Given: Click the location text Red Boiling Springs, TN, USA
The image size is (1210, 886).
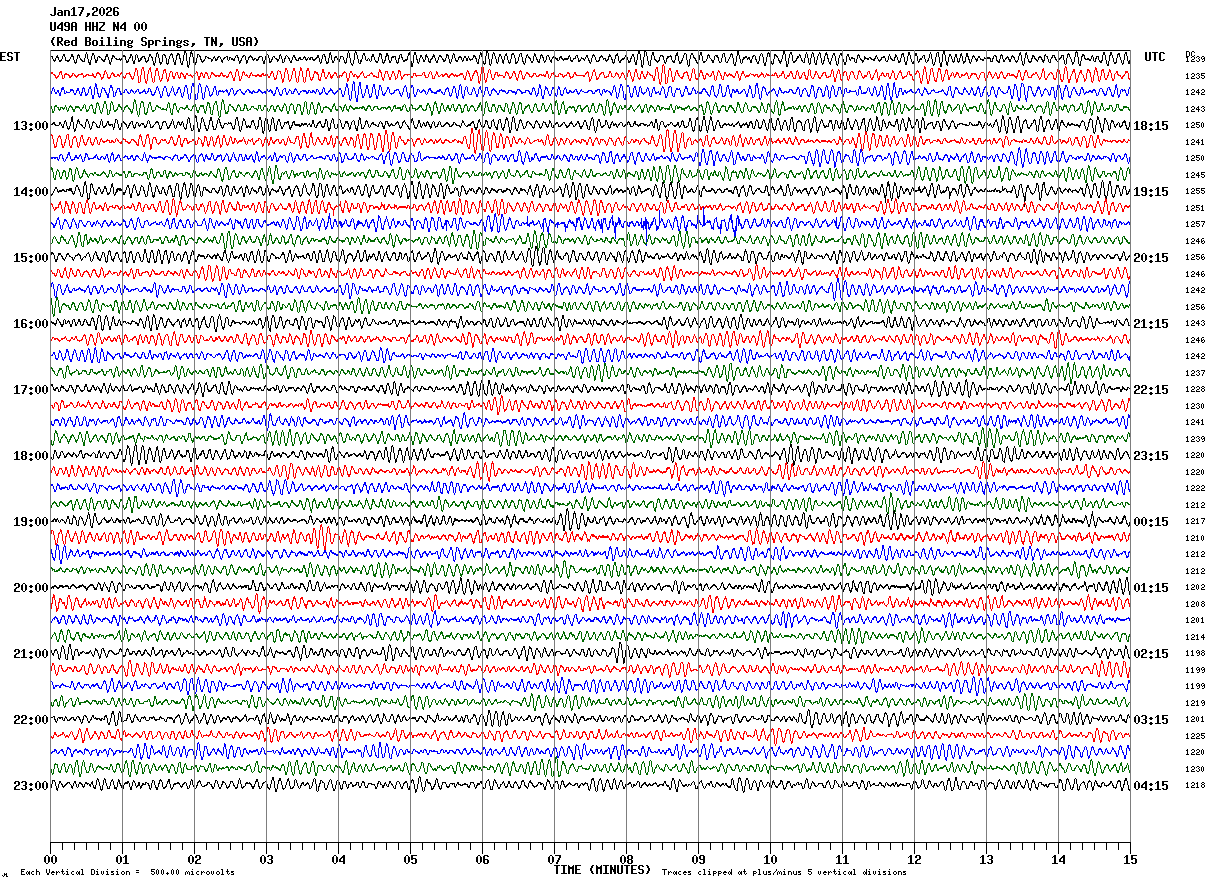Looking at the screenshot, I should [x=154, y=42].
